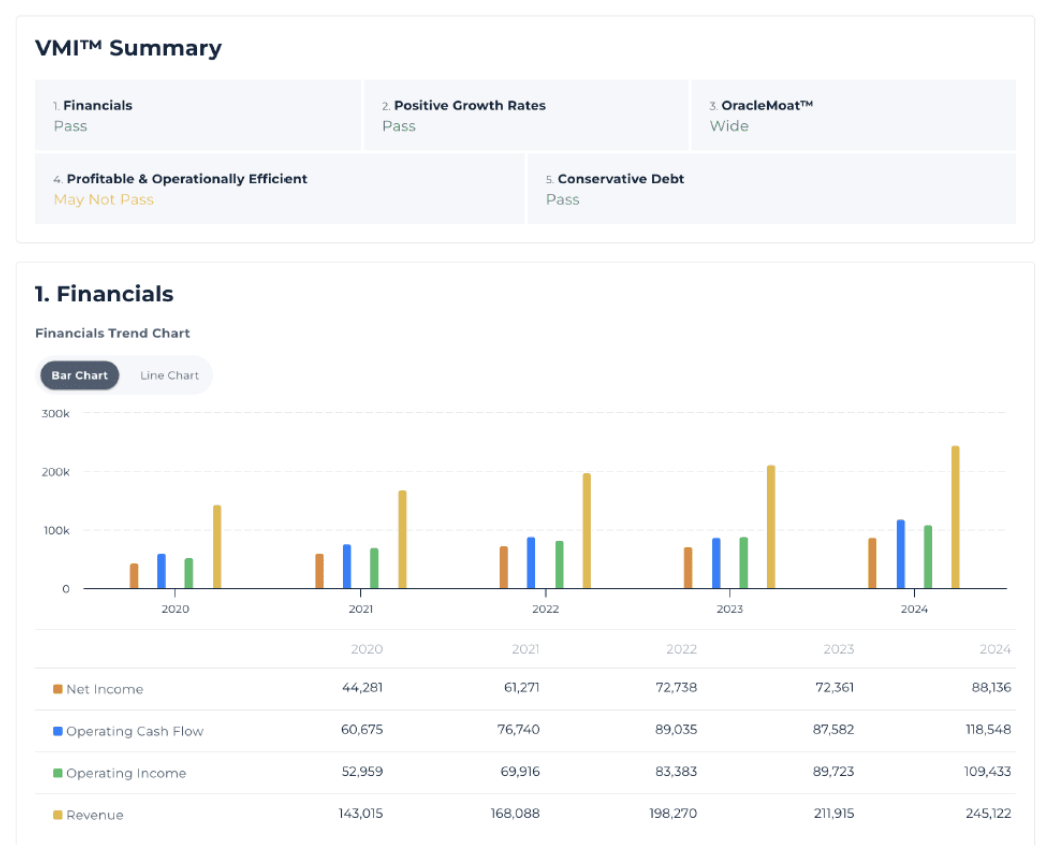Click the 2021 label on chart axis
This screenshot has width=1061, height=846.
pos(361,609)
